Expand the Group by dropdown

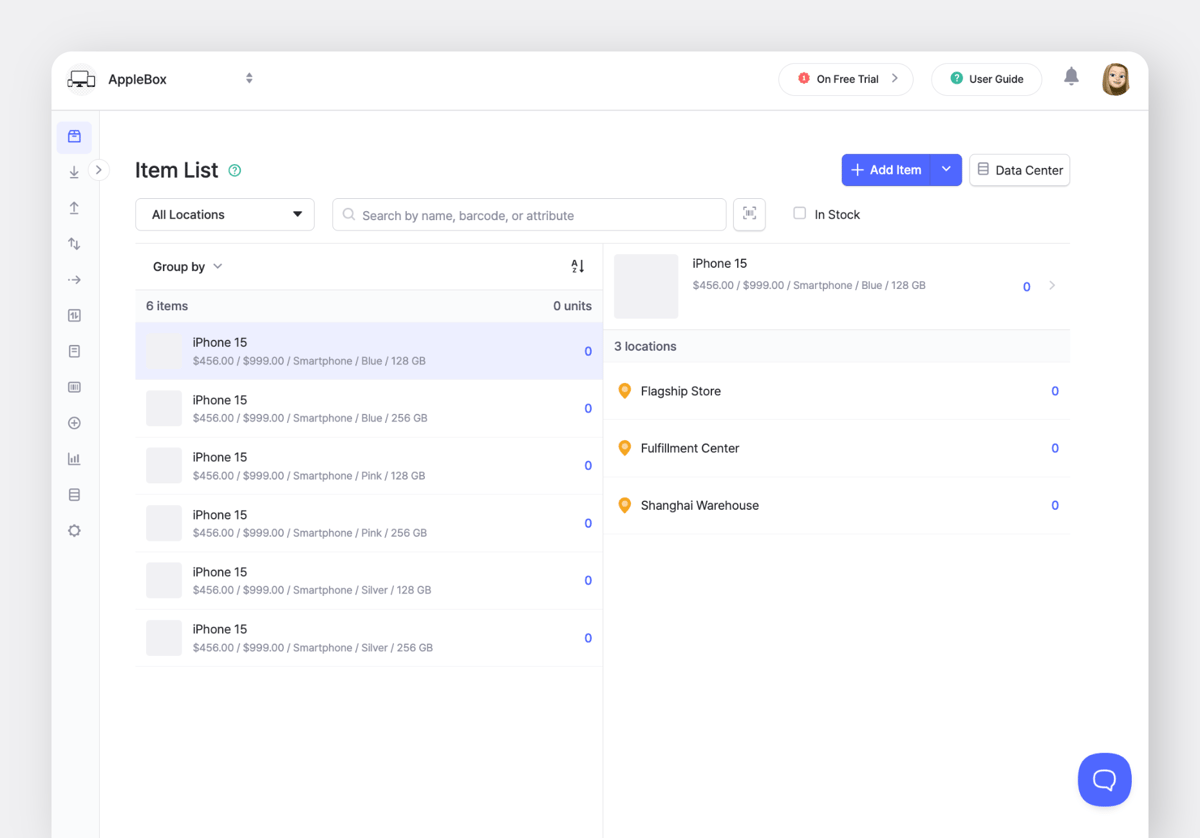[x=187, y=267]
